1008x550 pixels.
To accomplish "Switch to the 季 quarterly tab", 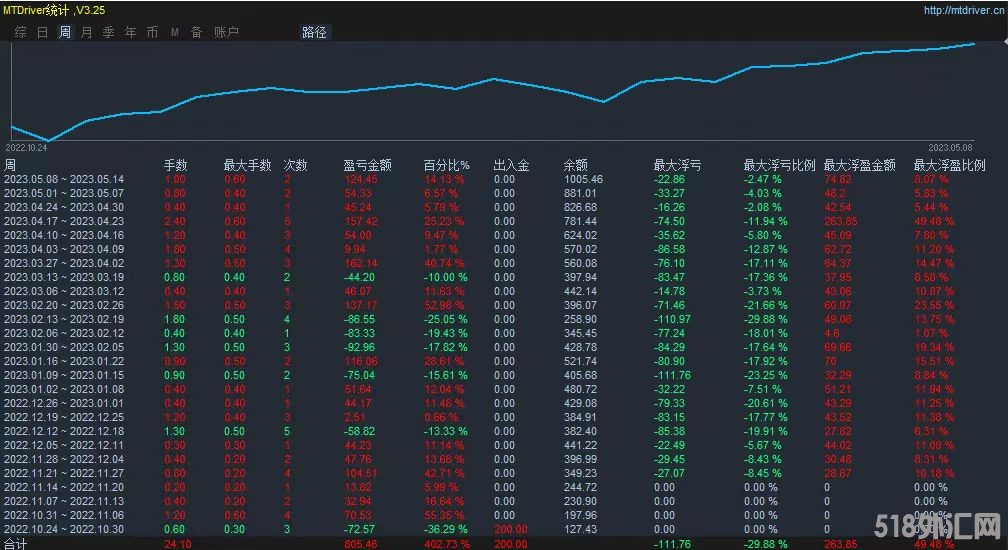I will tap(109, 32).
